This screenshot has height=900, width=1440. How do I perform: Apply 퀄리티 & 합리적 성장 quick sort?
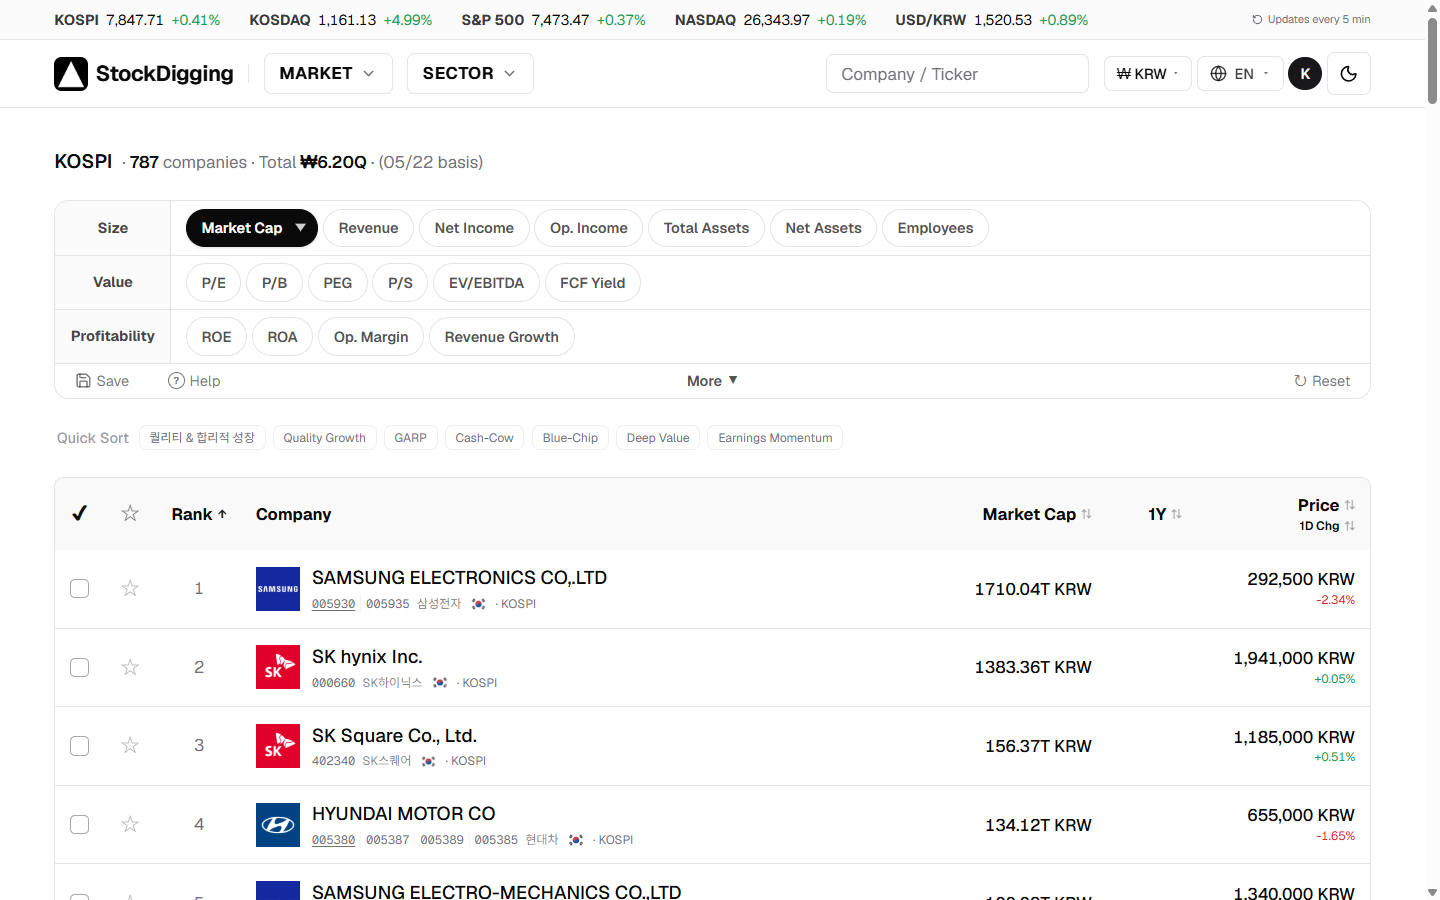[x=202, y=438]
